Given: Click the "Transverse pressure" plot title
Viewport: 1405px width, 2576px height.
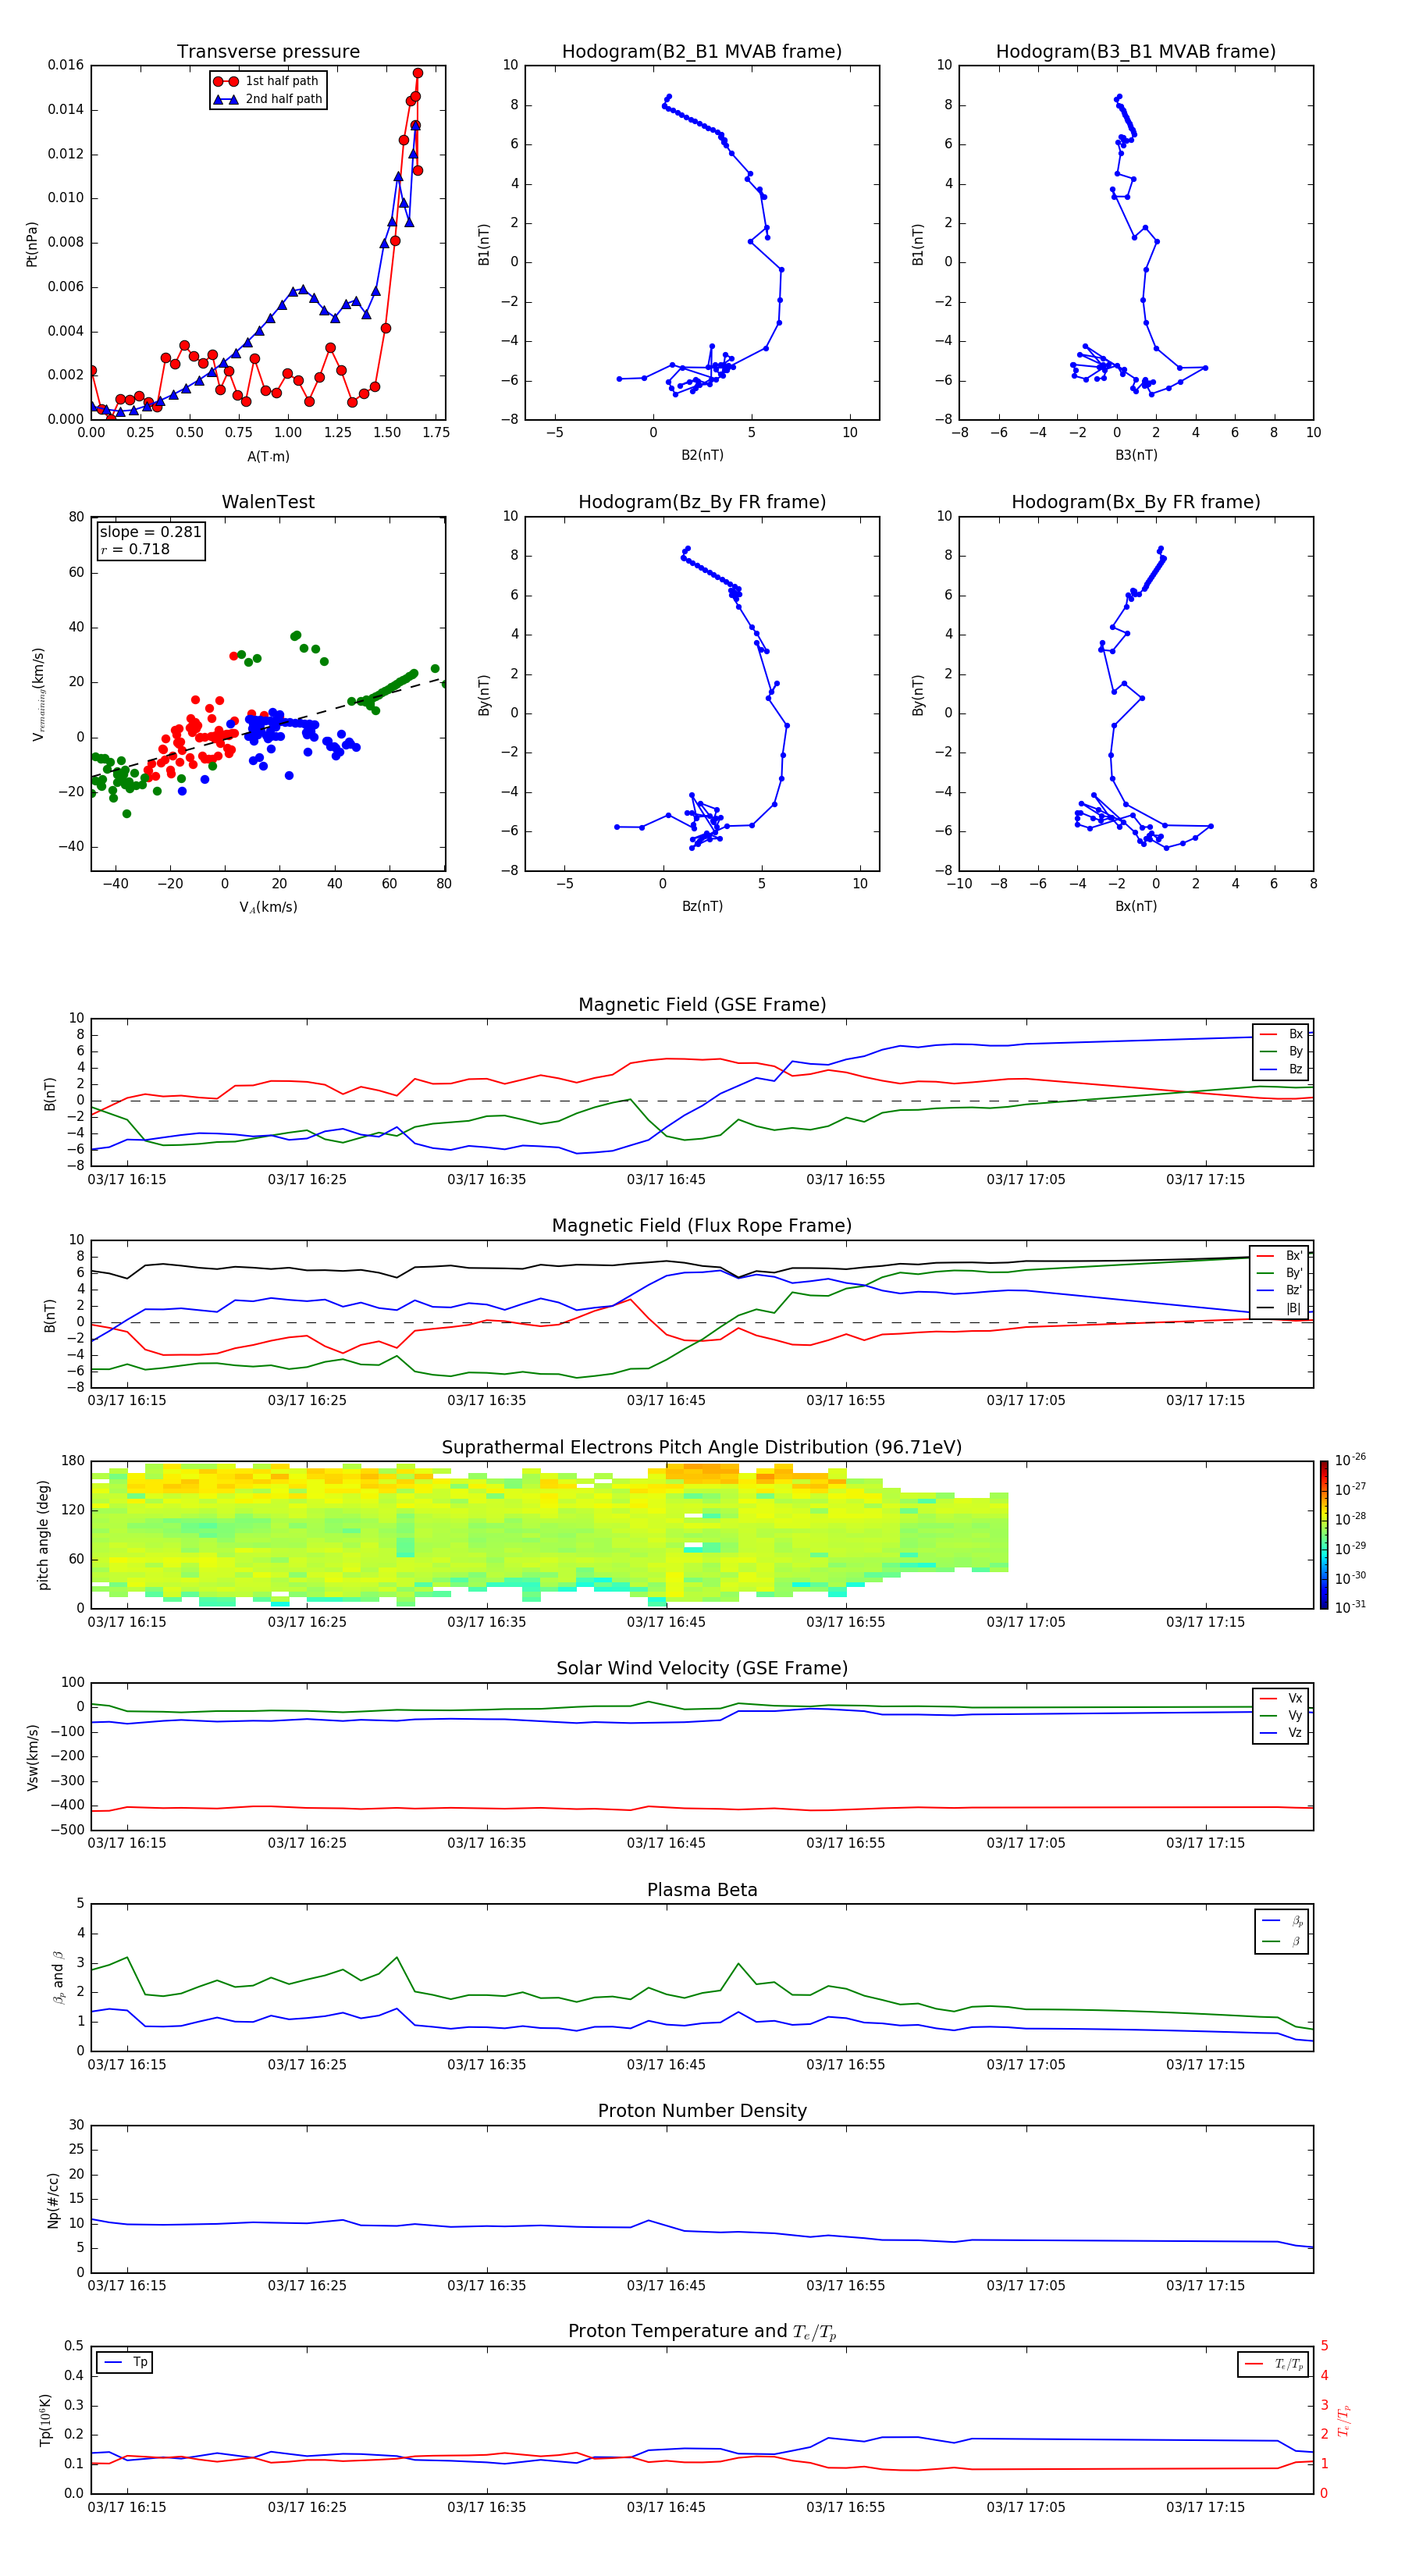Looking at the screenshot, I should click(268, 51).
